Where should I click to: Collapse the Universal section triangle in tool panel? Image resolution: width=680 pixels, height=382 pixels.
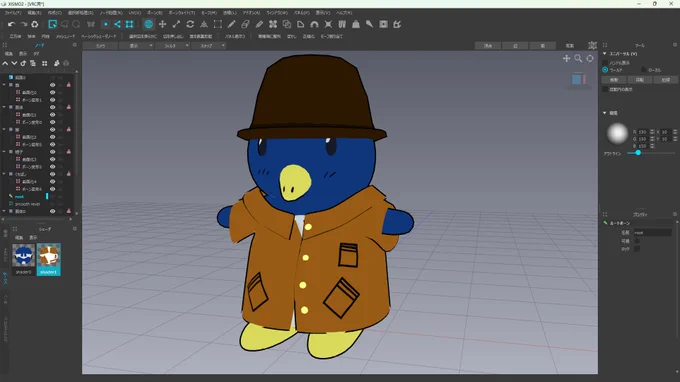point(605,54)
